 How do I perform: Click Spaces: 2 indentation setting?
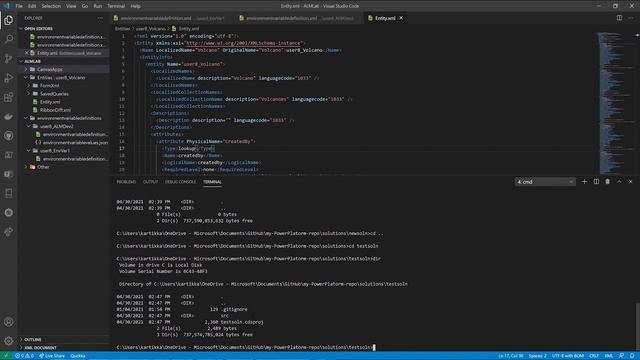click(x=538, y=356)
